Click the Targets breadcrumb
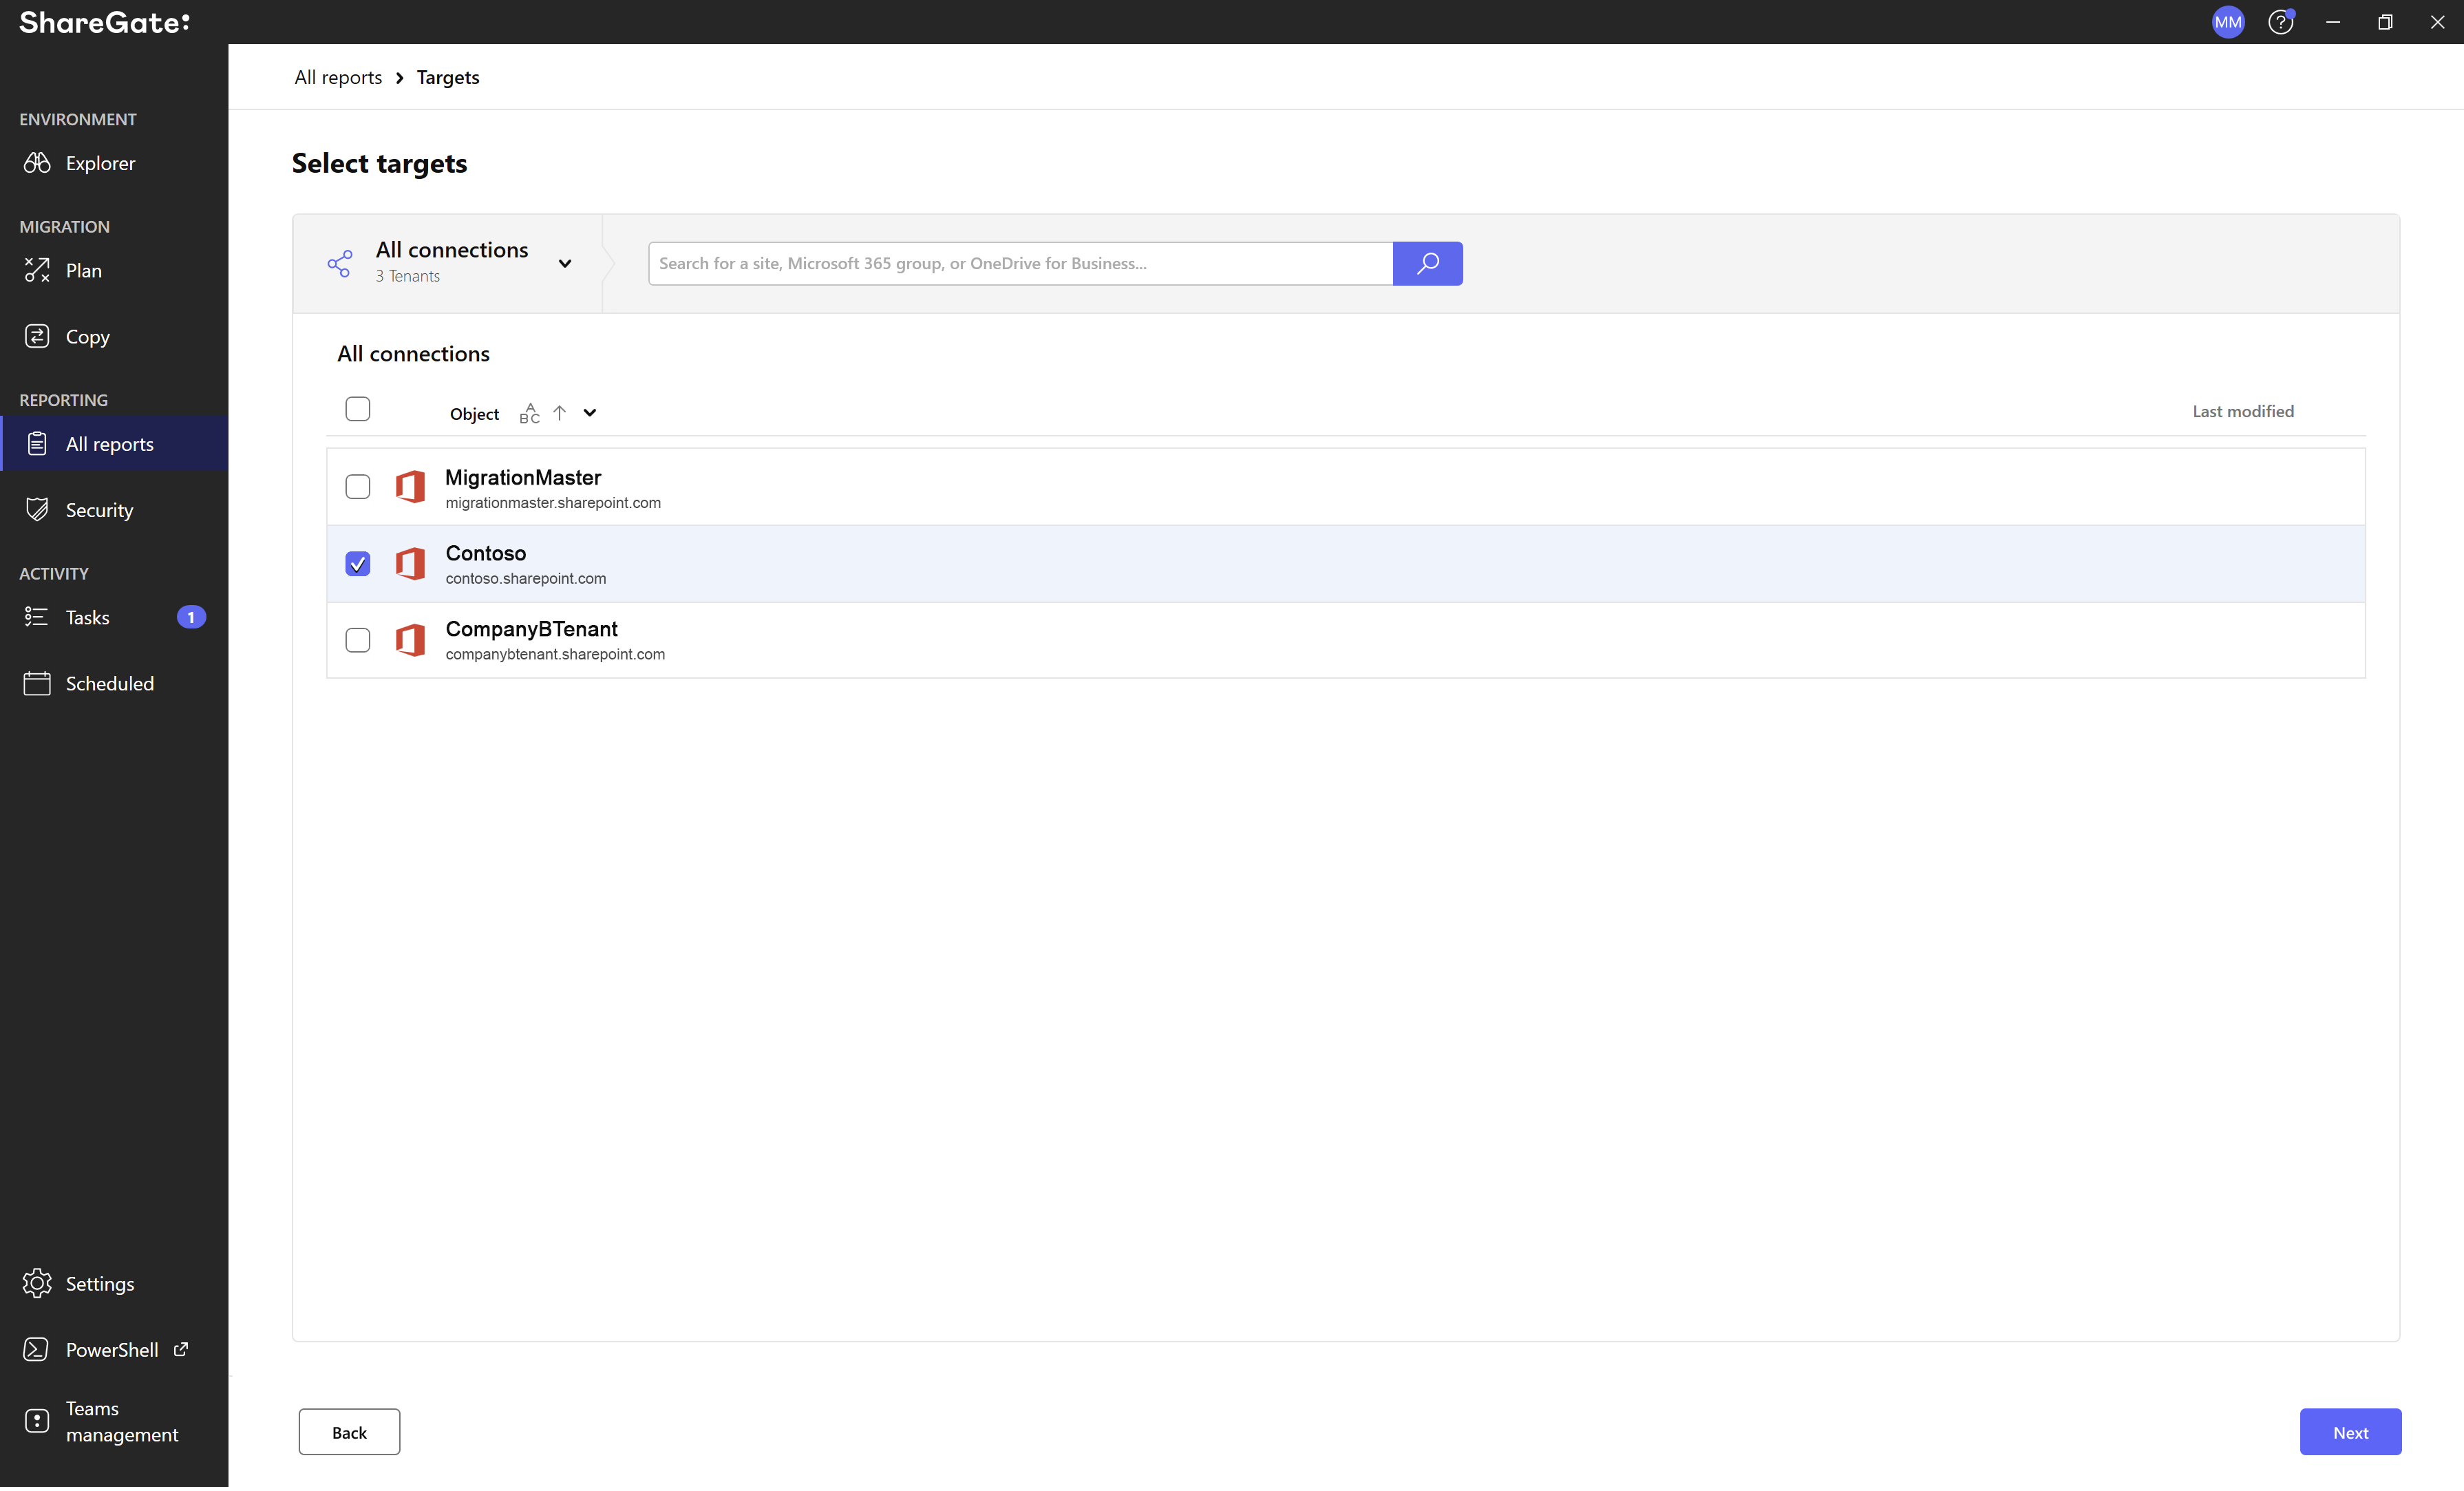2464x1491 pixels. point(448,77)
